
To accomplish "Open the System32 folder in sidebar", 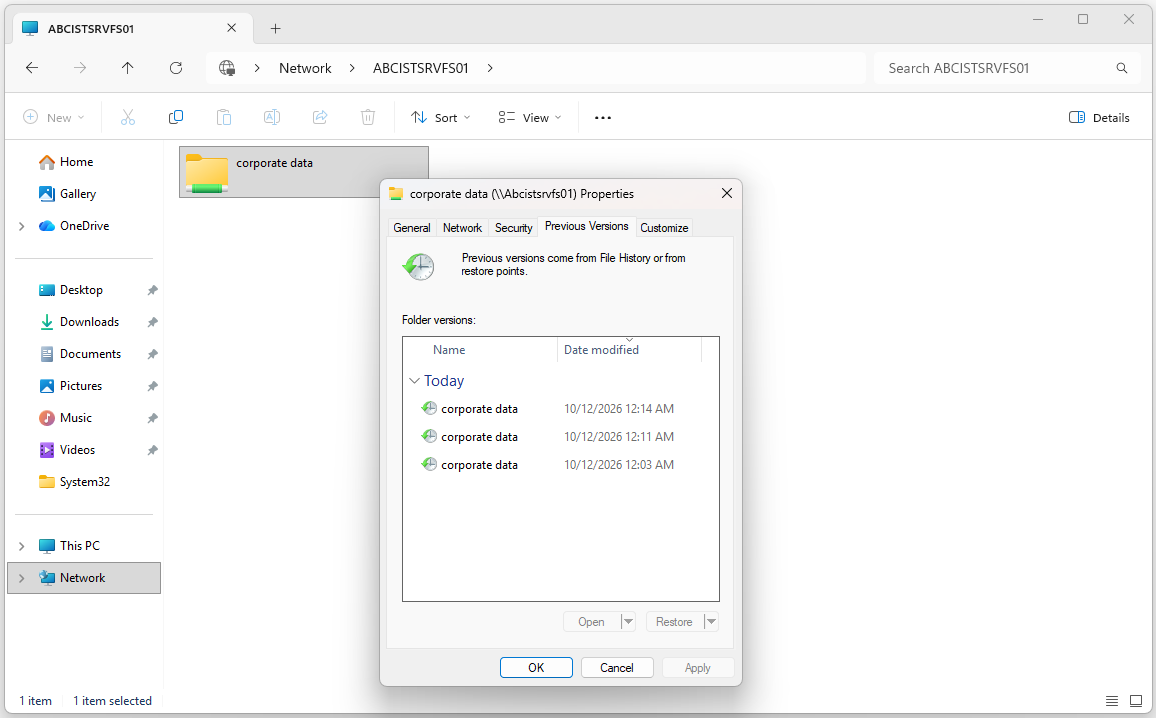I will pos(84,482).
